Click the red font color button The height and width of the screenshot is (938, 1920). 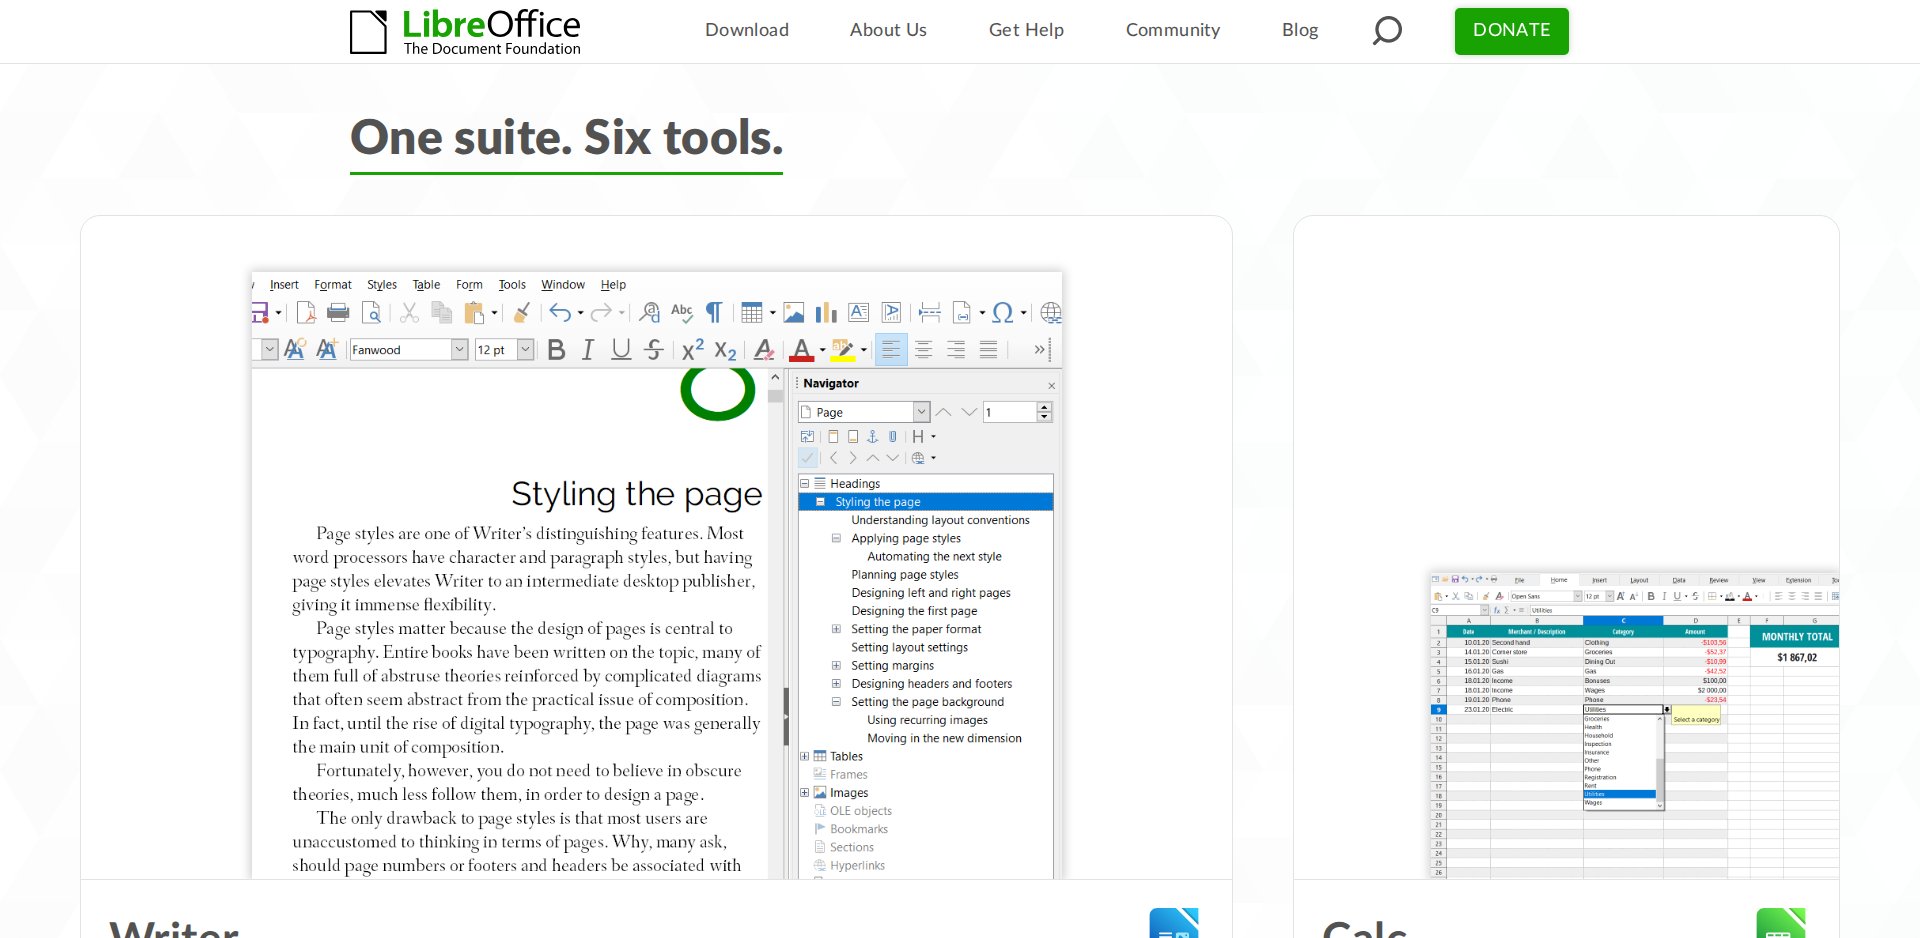(802, 349)
